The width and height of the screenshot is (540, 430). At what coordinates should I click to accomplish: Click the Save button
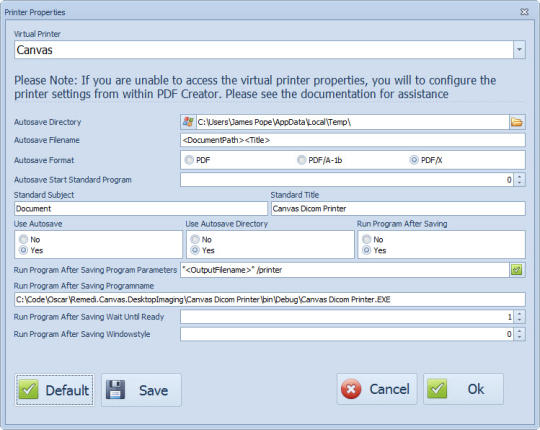point(141,390)
